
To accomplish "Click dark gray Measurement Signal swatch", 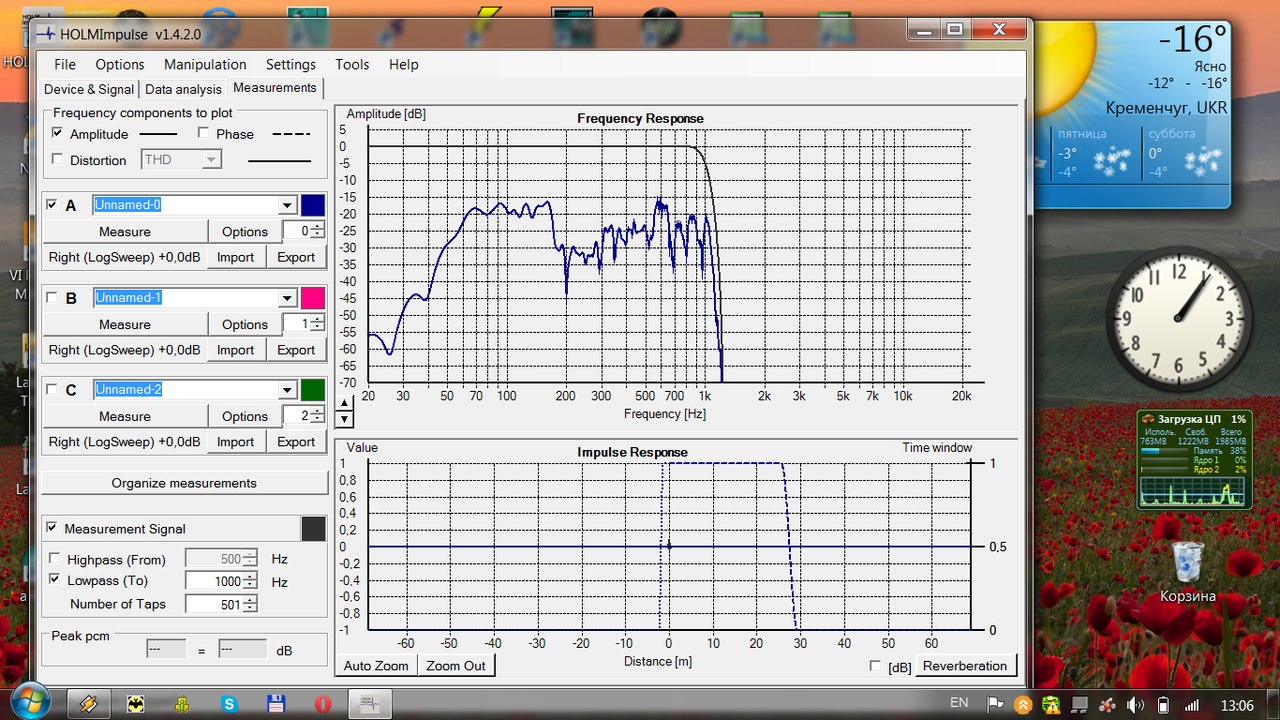I will click(x=313, y=528).
